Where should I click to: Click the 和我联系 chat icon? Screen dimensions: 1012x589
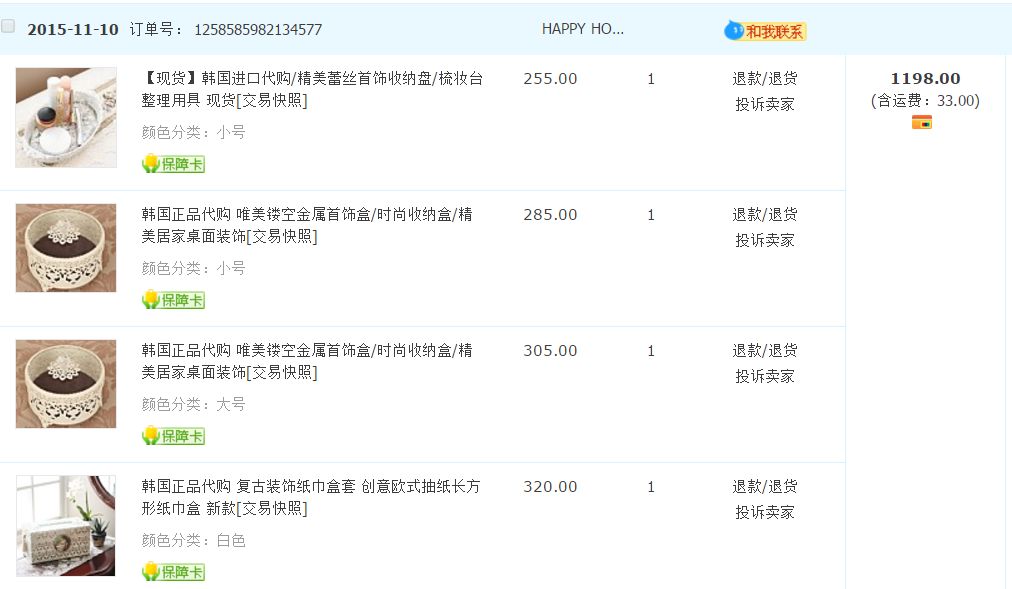[765, 31]
